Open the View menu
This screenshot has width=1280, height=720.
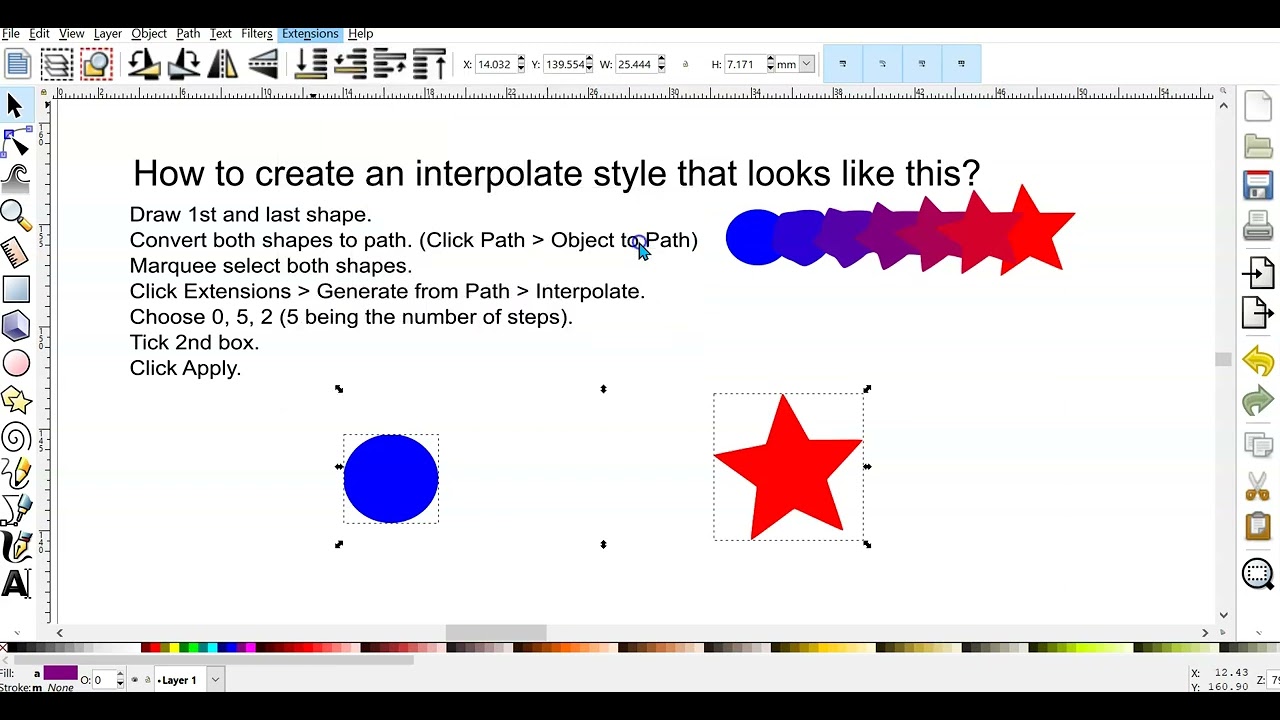[72, 33]
